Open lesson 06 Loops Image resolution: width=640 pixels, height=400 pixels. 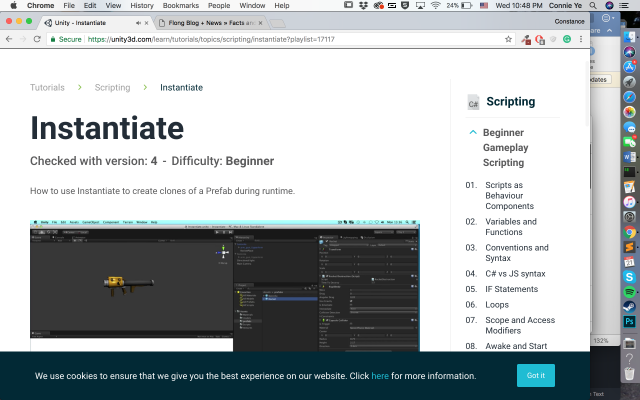497,304
